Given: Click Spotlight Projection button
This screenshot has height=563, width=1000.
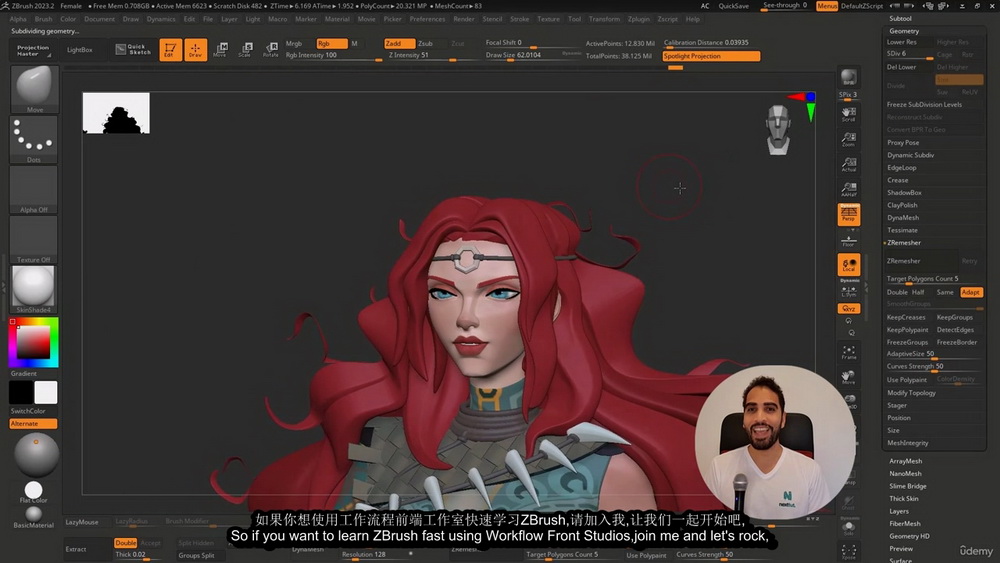Looking at the screenshot, I should pos(711,56).
